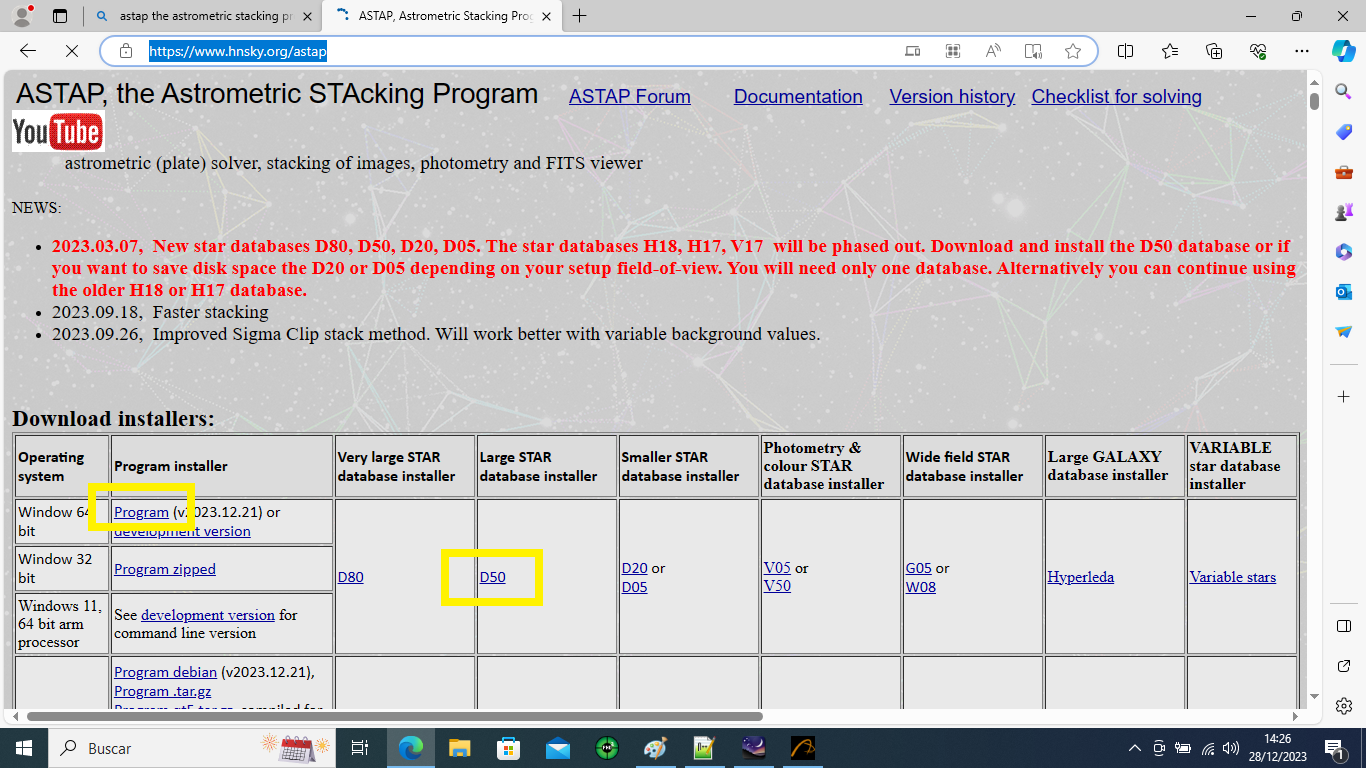The height and width of the screenshot is (768, 1366).
Task: Open the Favorites list icon
Action: click(1170, 51)
